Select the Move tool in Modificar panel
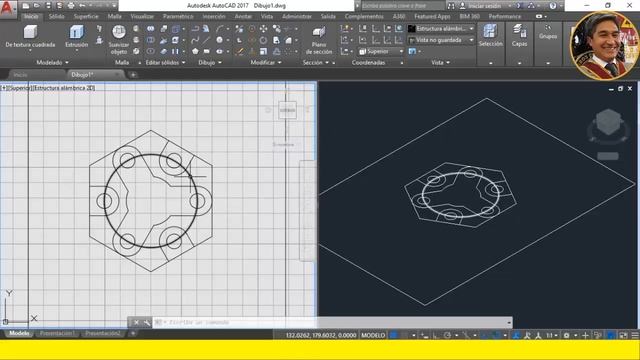Image resolution: width=640 pixels, height=360 pixels. (264, 29)
